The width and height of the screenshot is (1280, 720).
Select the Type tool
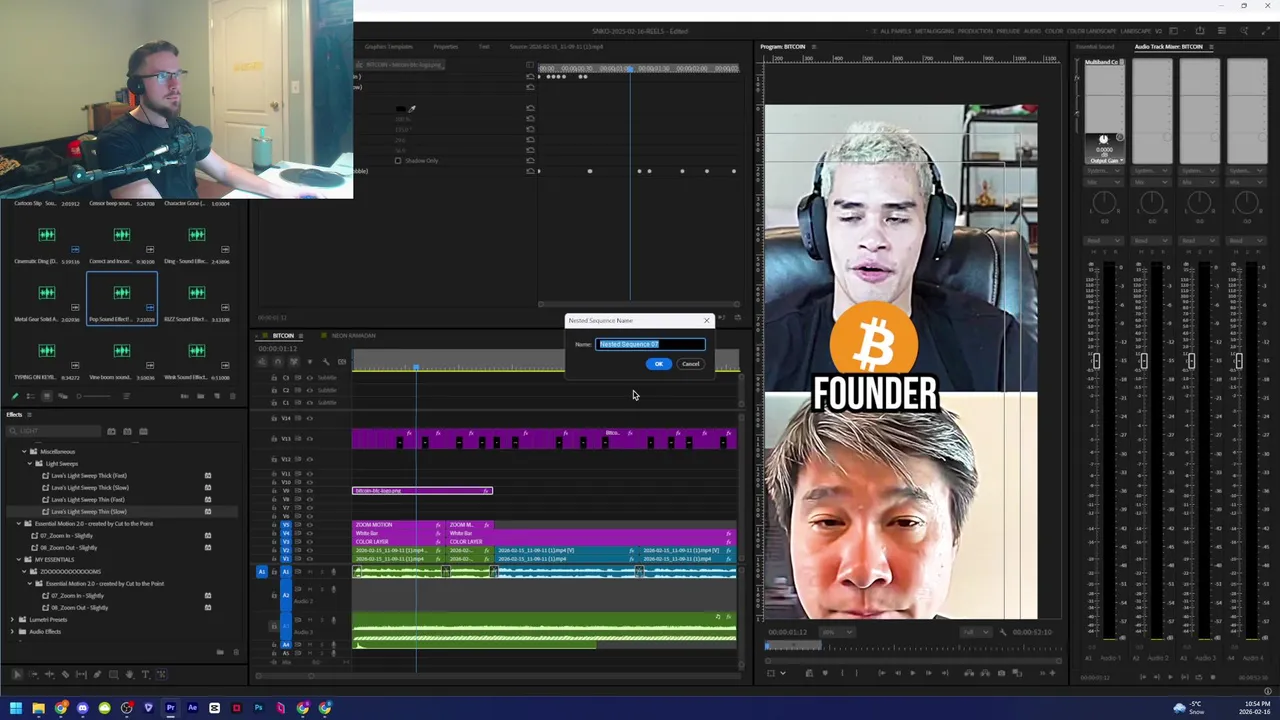145,675
